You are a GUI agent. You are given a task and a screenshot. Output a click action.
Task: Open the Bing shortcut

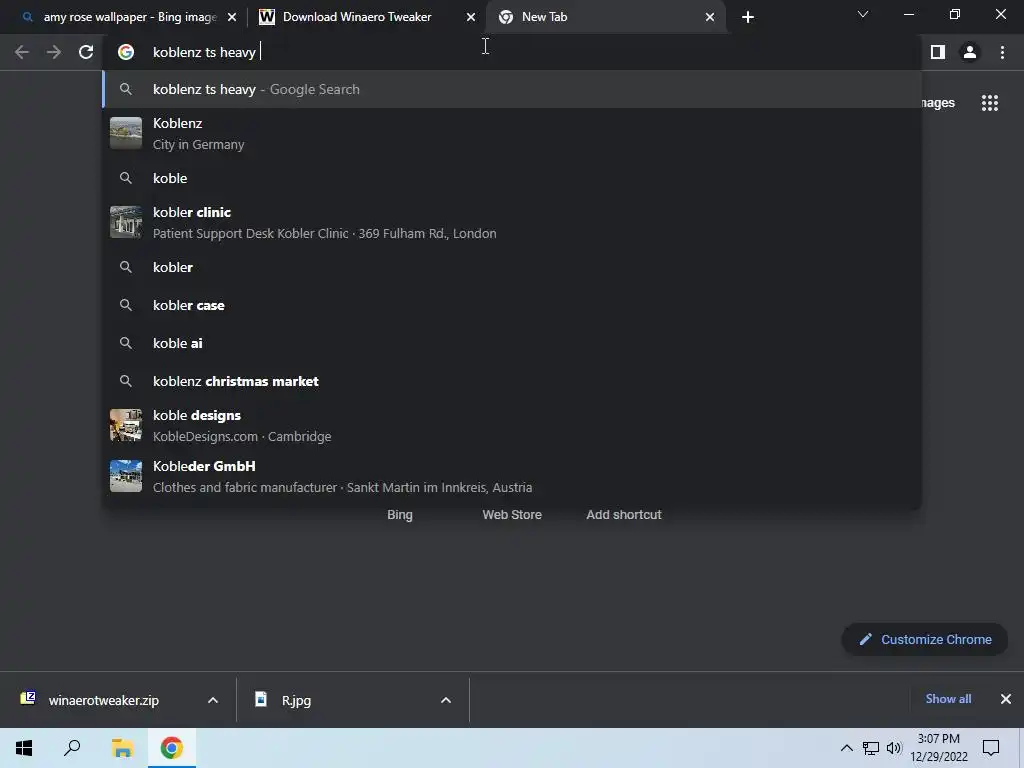400,515
